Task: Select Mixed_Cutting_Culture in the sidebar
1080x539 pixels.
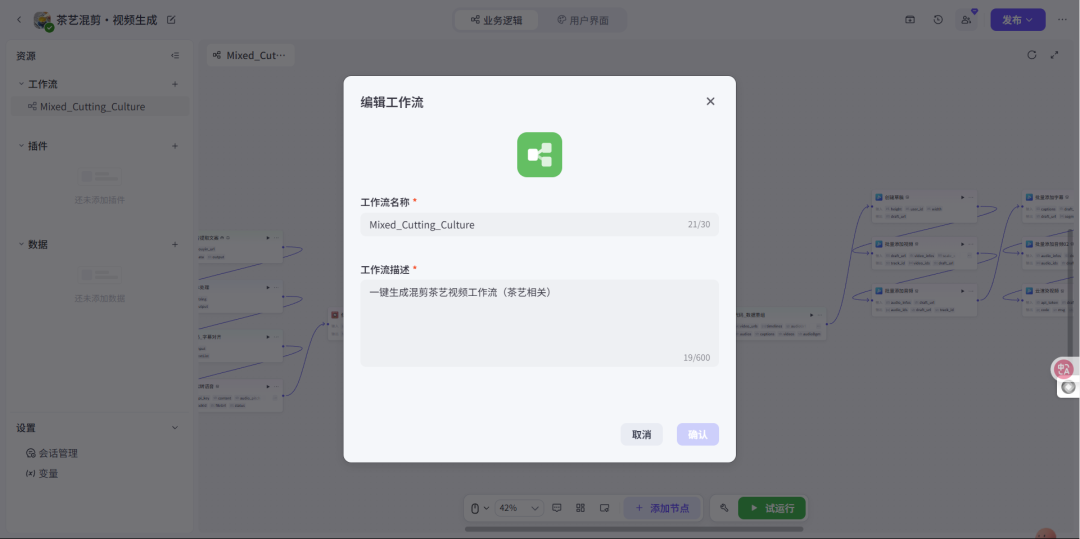Action: 100,107
